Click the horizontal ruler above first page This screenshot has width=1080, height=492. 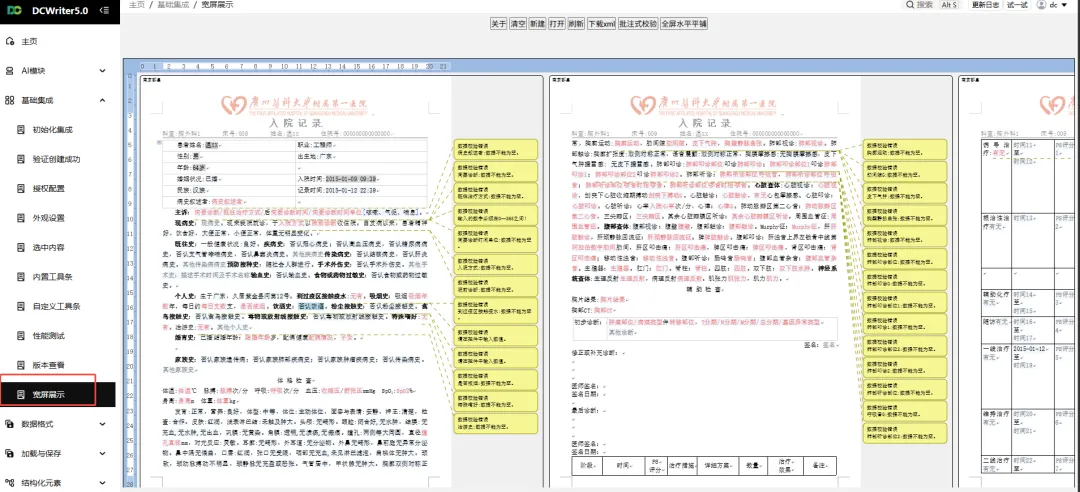pos(295,66)
